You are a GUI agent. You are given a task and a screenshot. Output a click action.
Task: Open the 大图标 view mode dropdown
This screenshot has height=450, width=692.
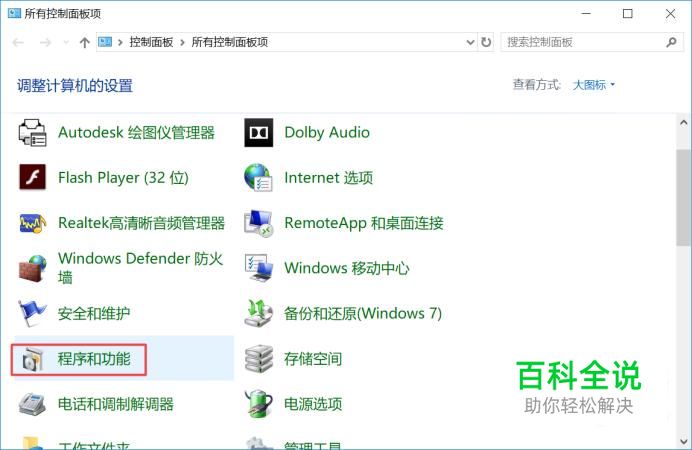tap(593, 85)
